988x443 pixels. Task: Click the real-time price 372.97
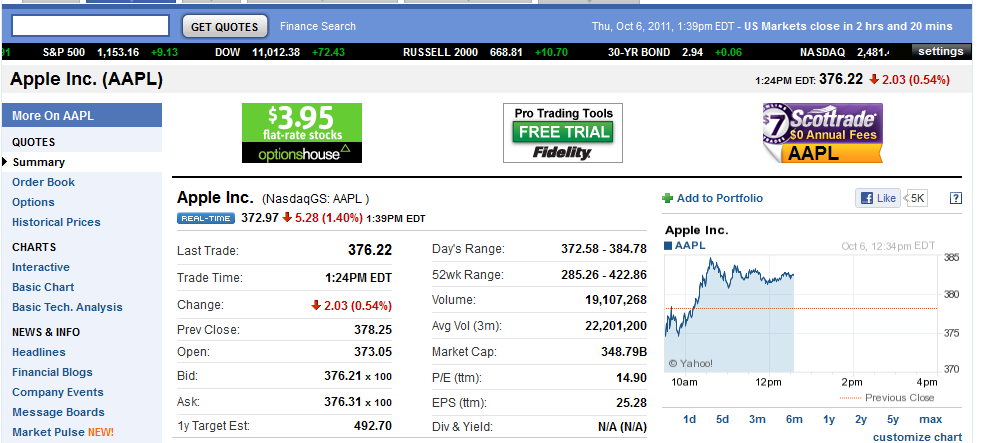point(260,218)
